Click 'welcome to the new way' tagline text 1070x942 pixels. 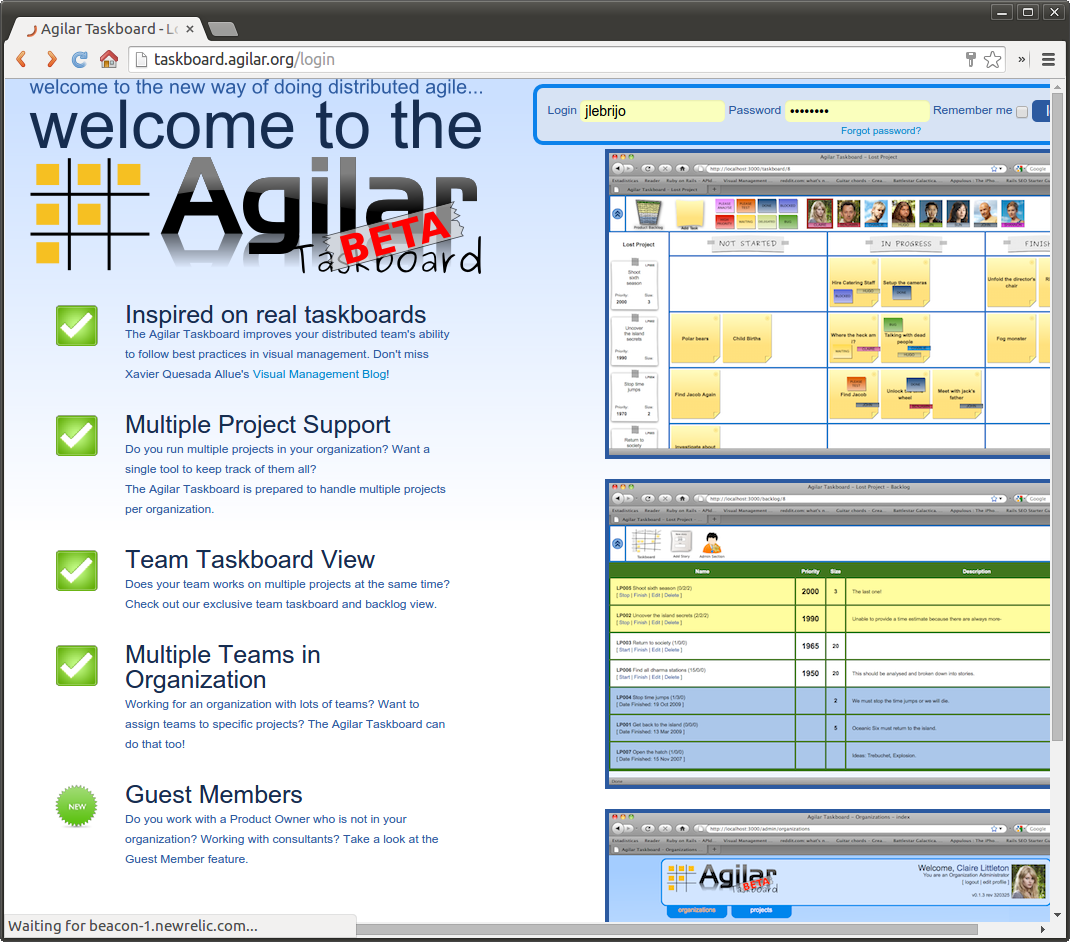[257, 87]
